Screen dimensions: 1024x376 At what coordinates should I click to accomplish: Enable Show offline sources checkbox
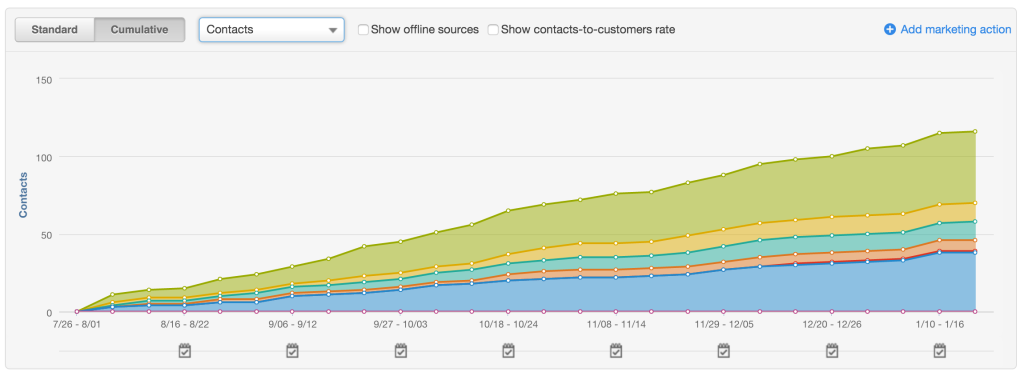364,29
